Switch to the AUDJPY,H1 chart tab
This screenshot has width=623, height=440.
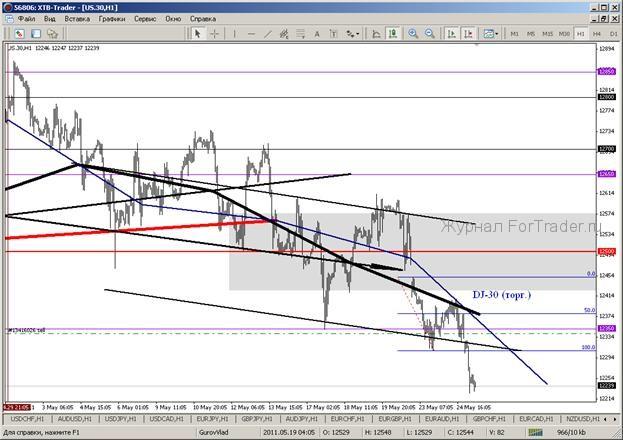point(302,419)
